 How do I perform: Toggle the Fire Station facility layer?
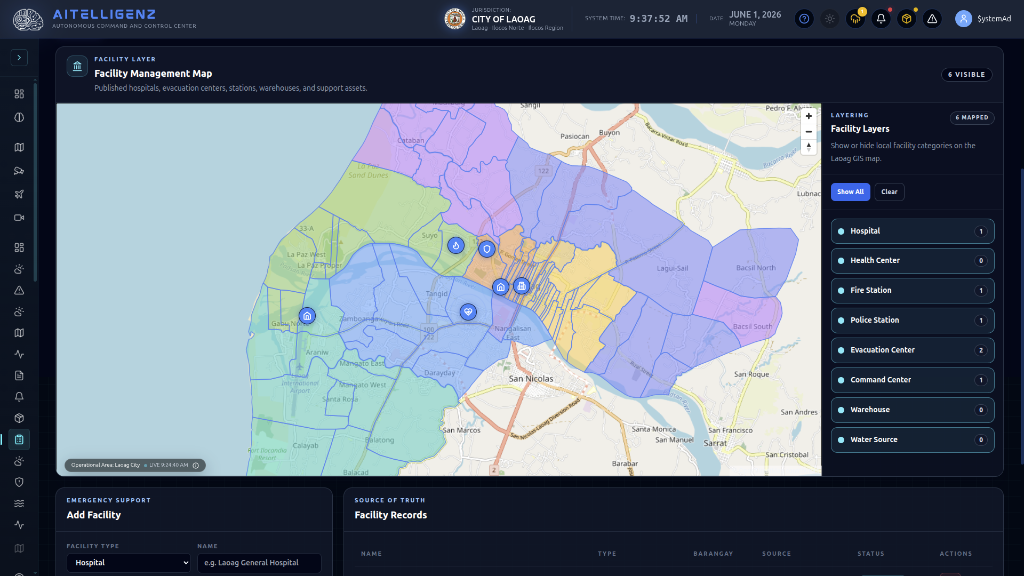[x=912, y=291]
